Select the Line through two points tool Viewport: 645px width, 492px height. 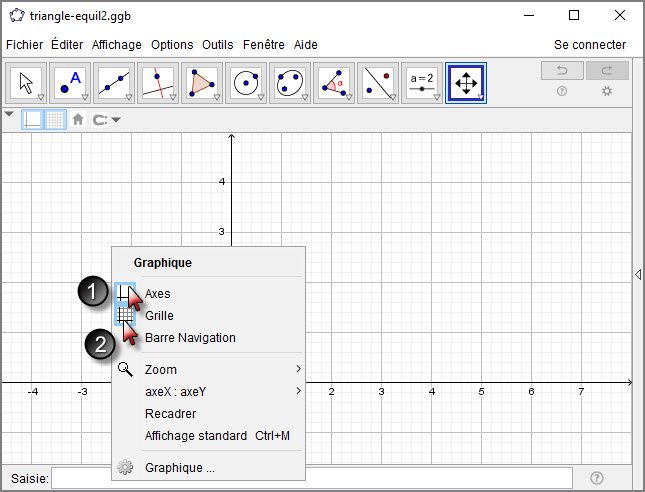click(114, 83)
